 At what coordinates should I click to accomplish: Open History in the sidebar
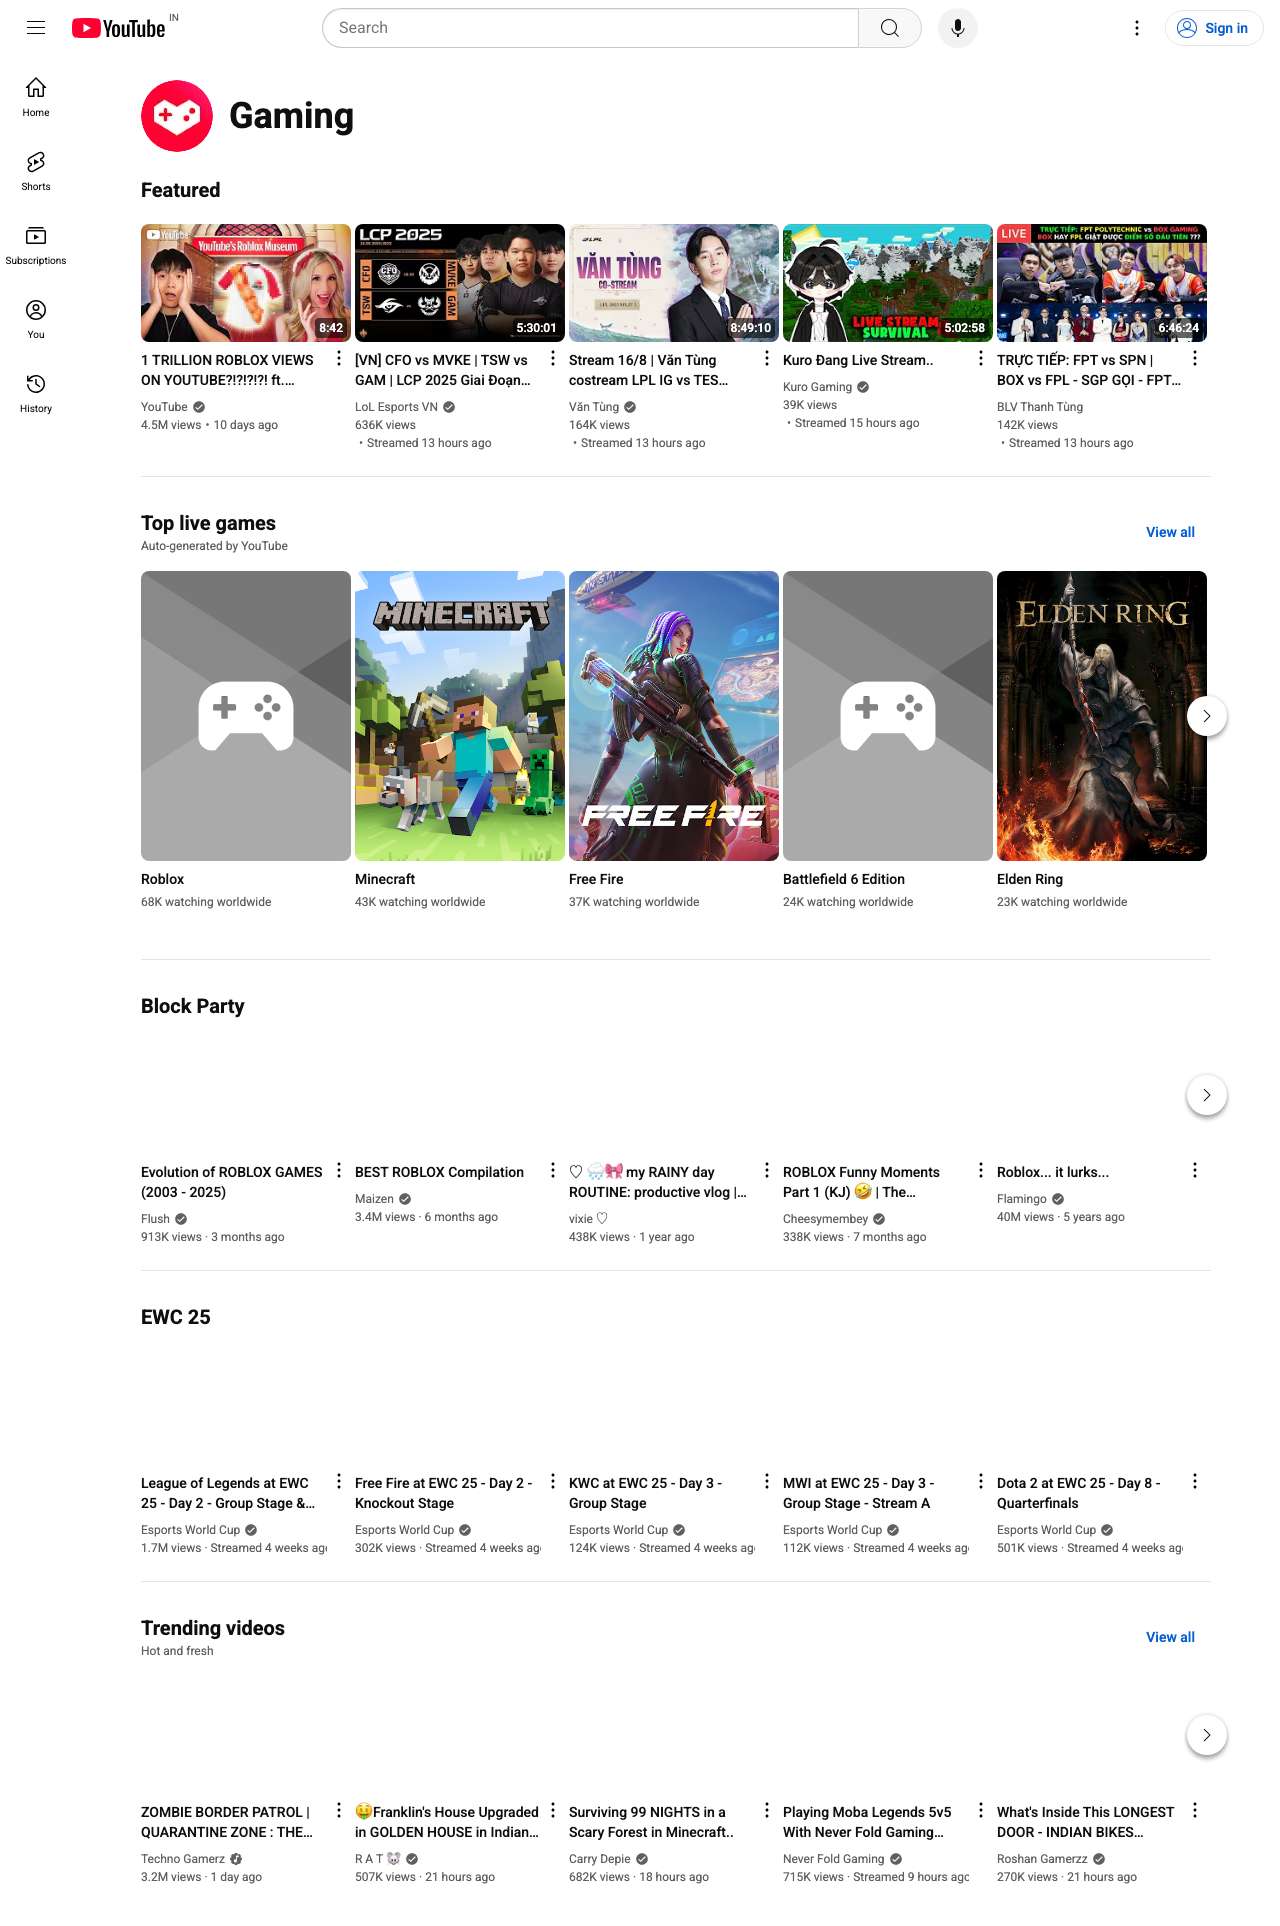pos(36,393)
